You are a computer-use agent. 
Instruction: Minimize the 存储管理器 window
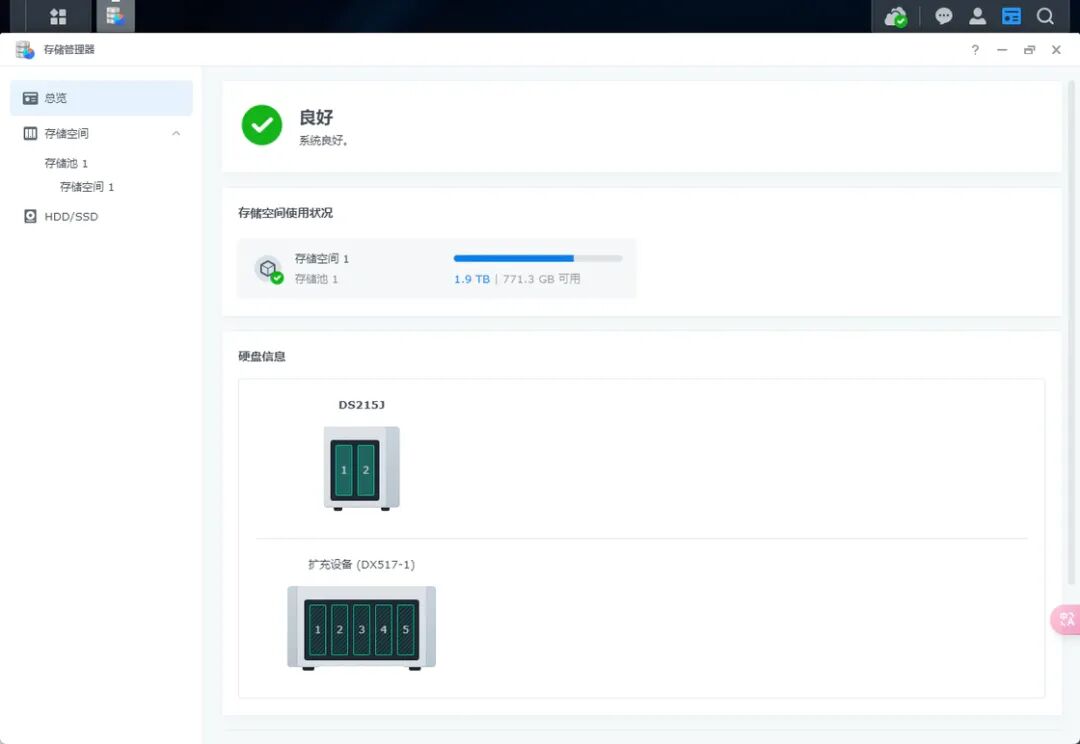tap(1002, 50)
